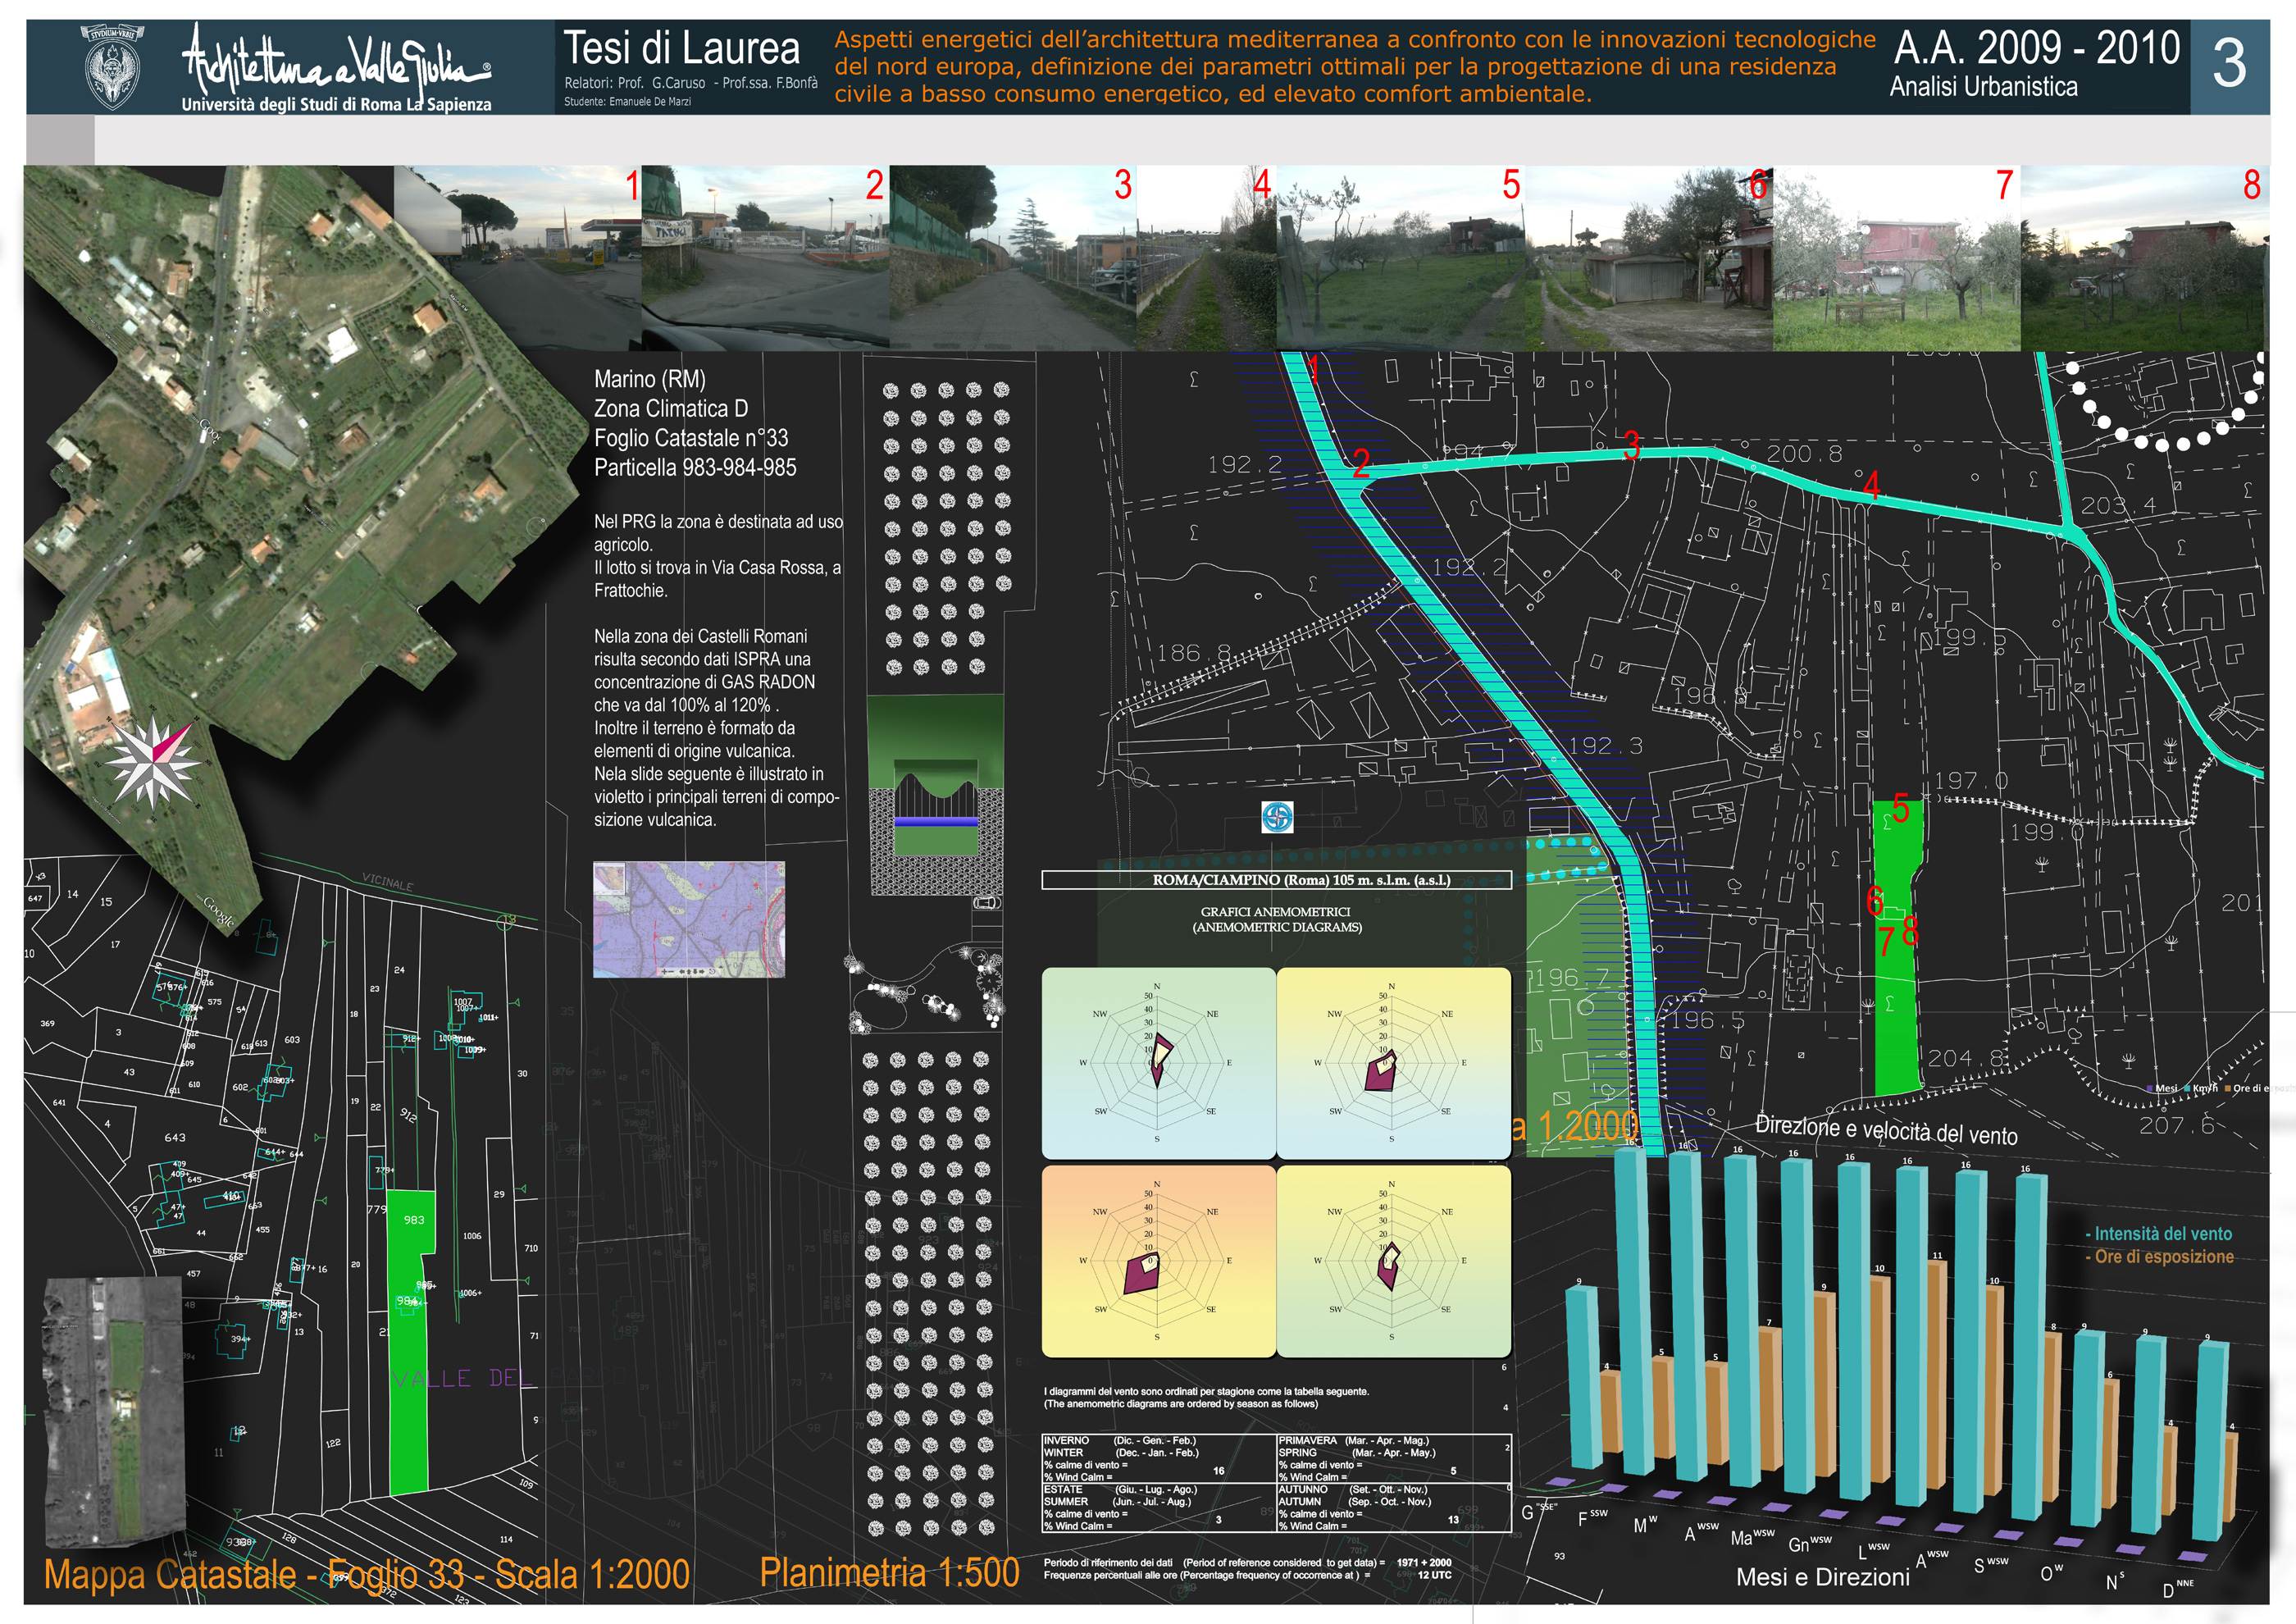Click the teal Km/h legend square
Viewport: 2296px width, 1624px height.
coord(2188,1088)
